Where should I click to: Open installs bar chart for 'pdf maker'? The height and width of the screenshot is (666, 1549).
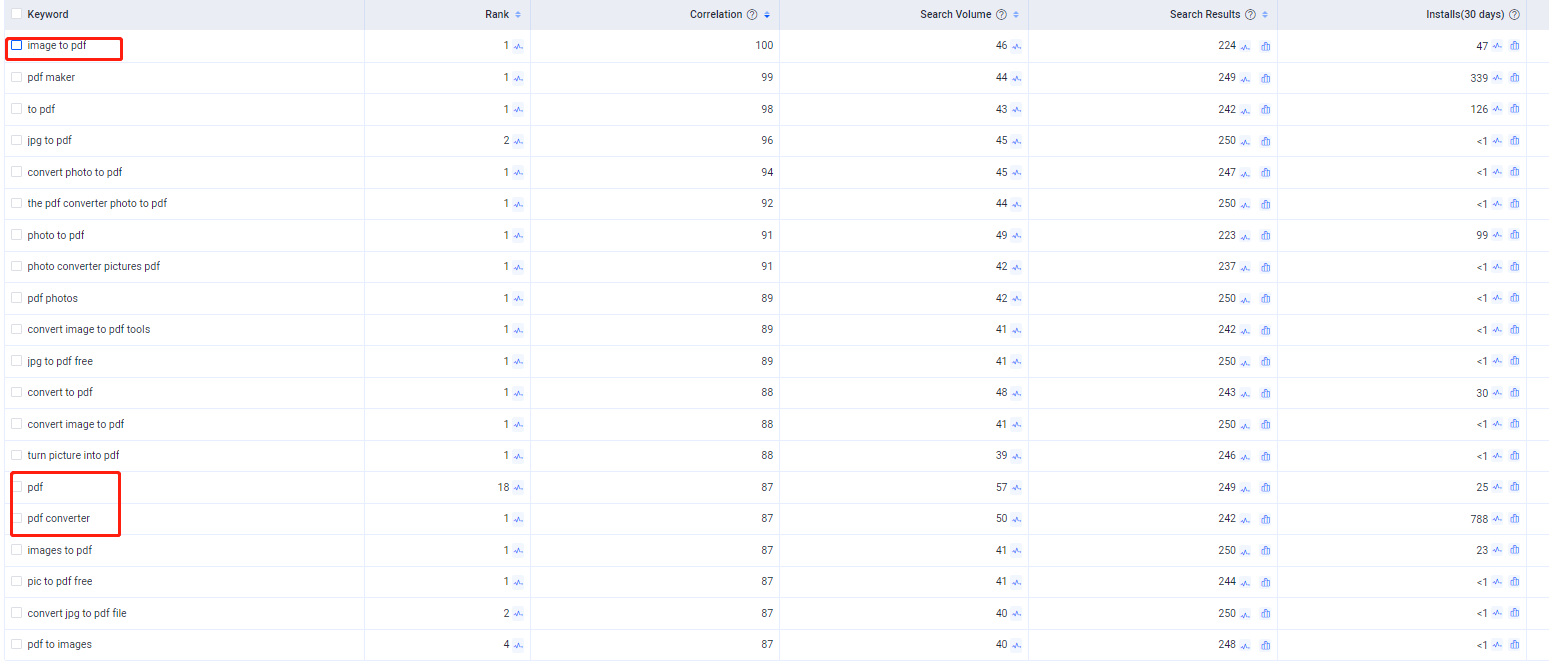(1514, 78)
